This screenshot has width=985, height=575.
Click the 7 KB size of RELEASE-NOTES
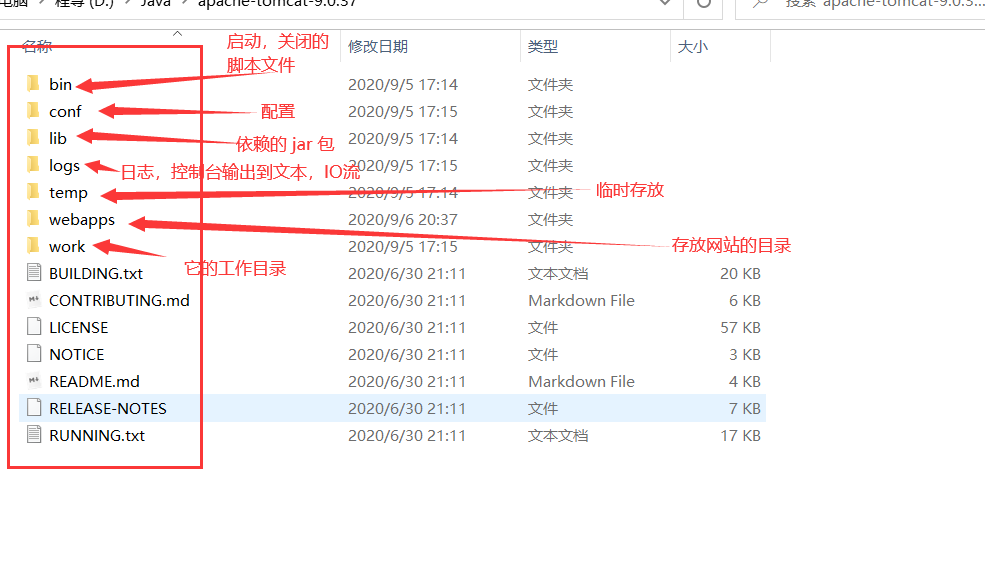tap(744, 408)
